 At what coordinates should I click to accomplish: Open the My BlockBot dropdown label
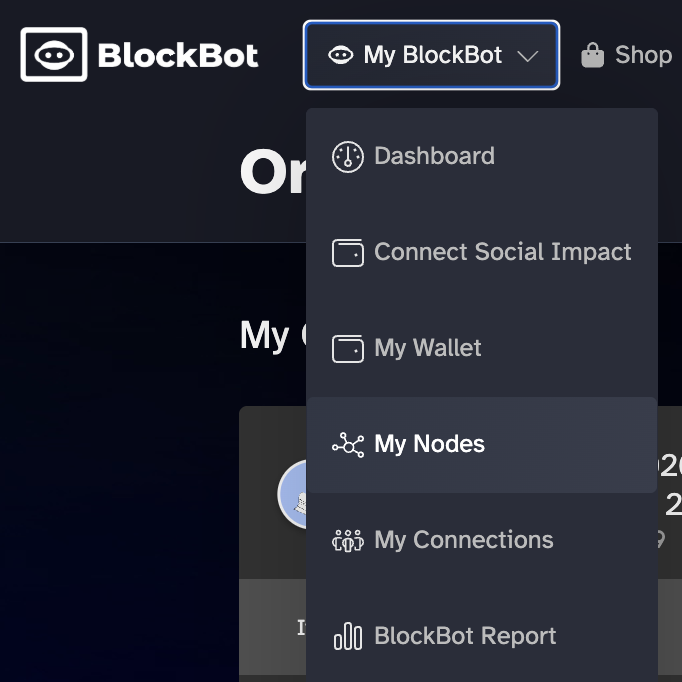click(433, 55)
